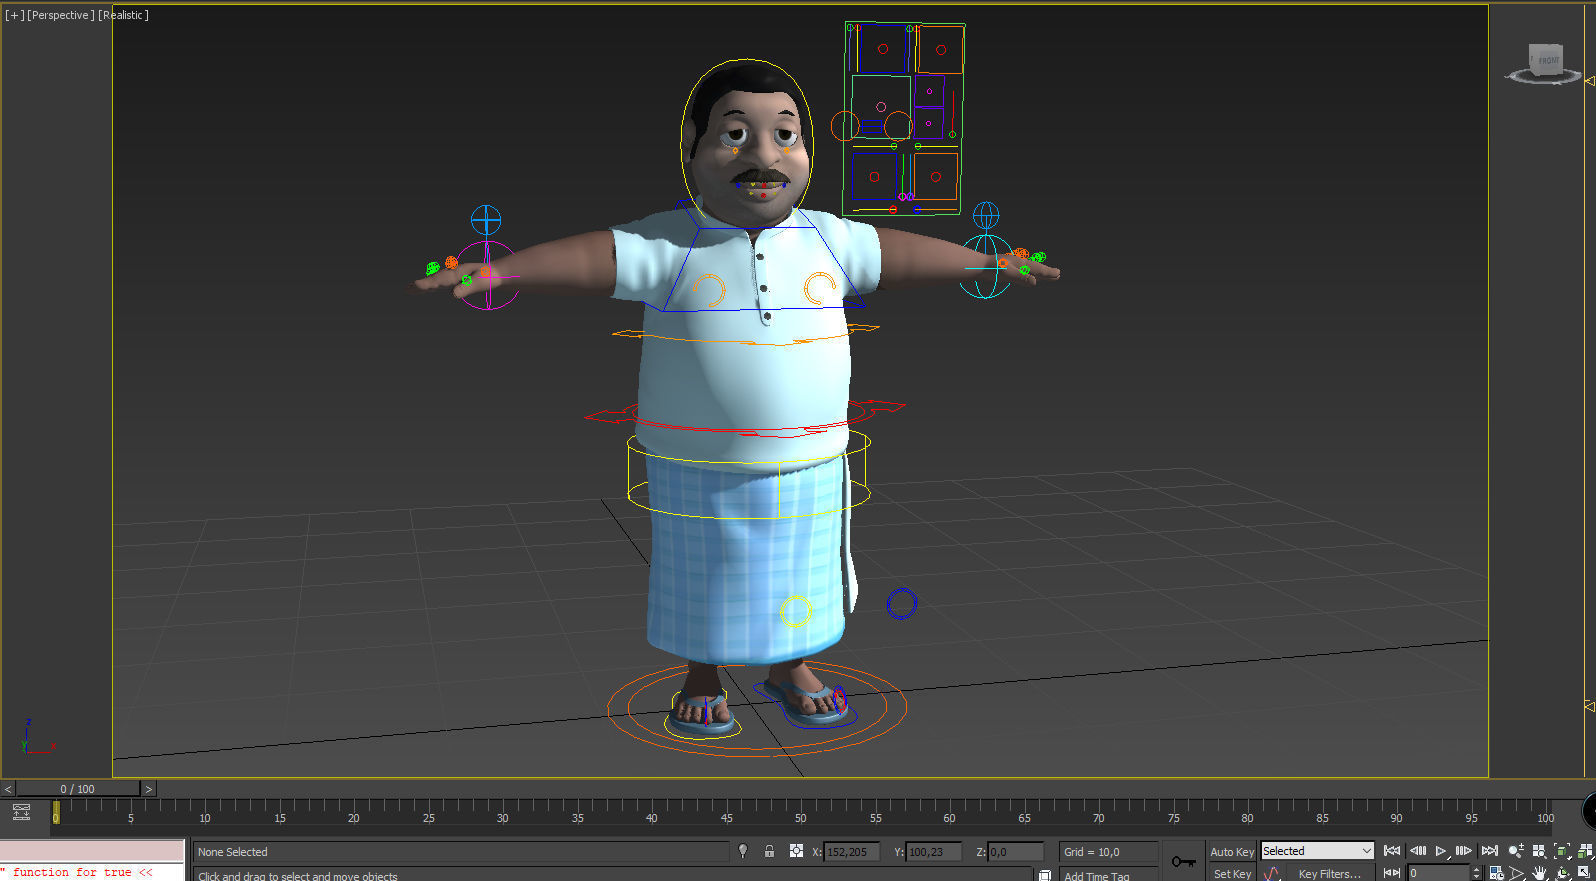This screenshot has width=1596, height=881.
Task: Open the [+] viewport general menu
Action: pyautogui.click(x=15, y=15)
